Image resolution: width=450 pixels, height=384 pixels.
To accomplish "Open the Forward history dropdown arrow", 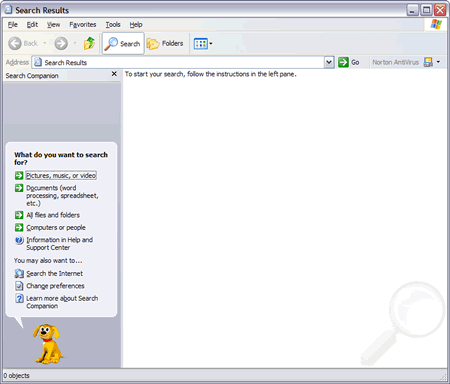I will [74, 43].
